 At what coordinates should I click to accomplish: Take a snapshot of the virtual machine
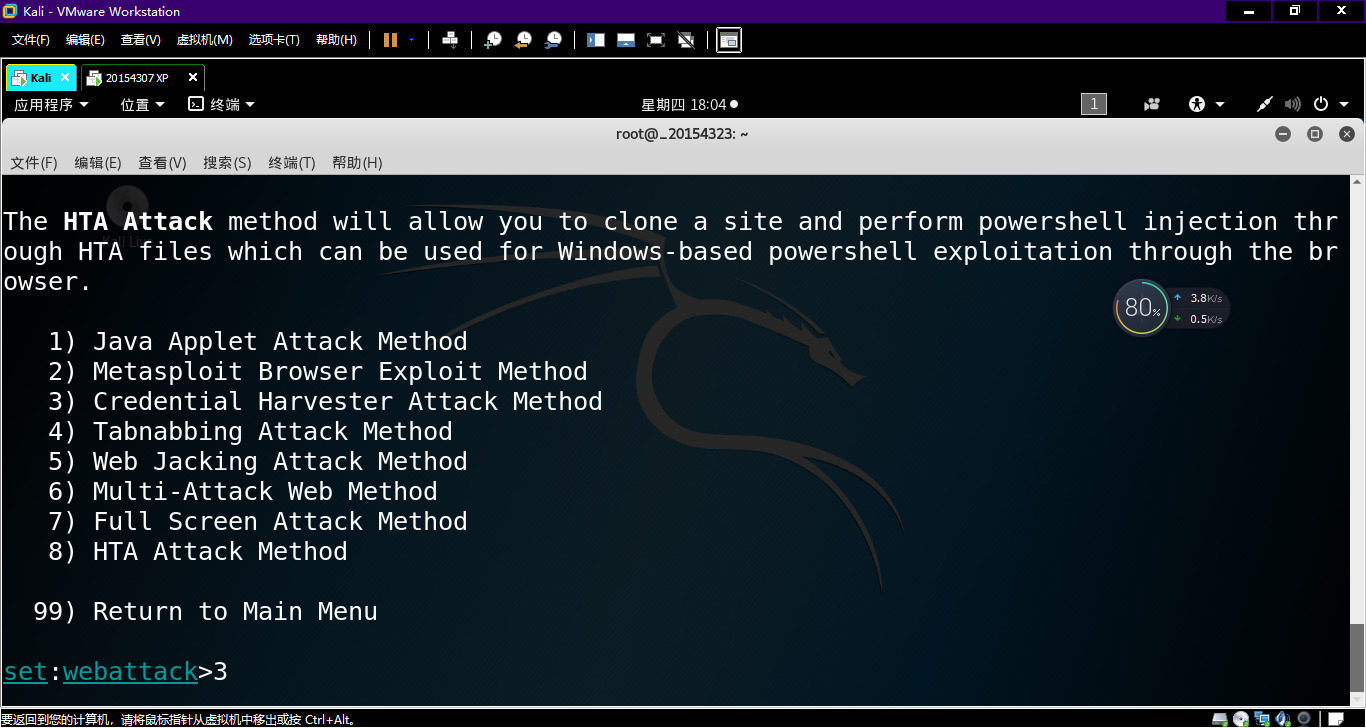point(493,40)
